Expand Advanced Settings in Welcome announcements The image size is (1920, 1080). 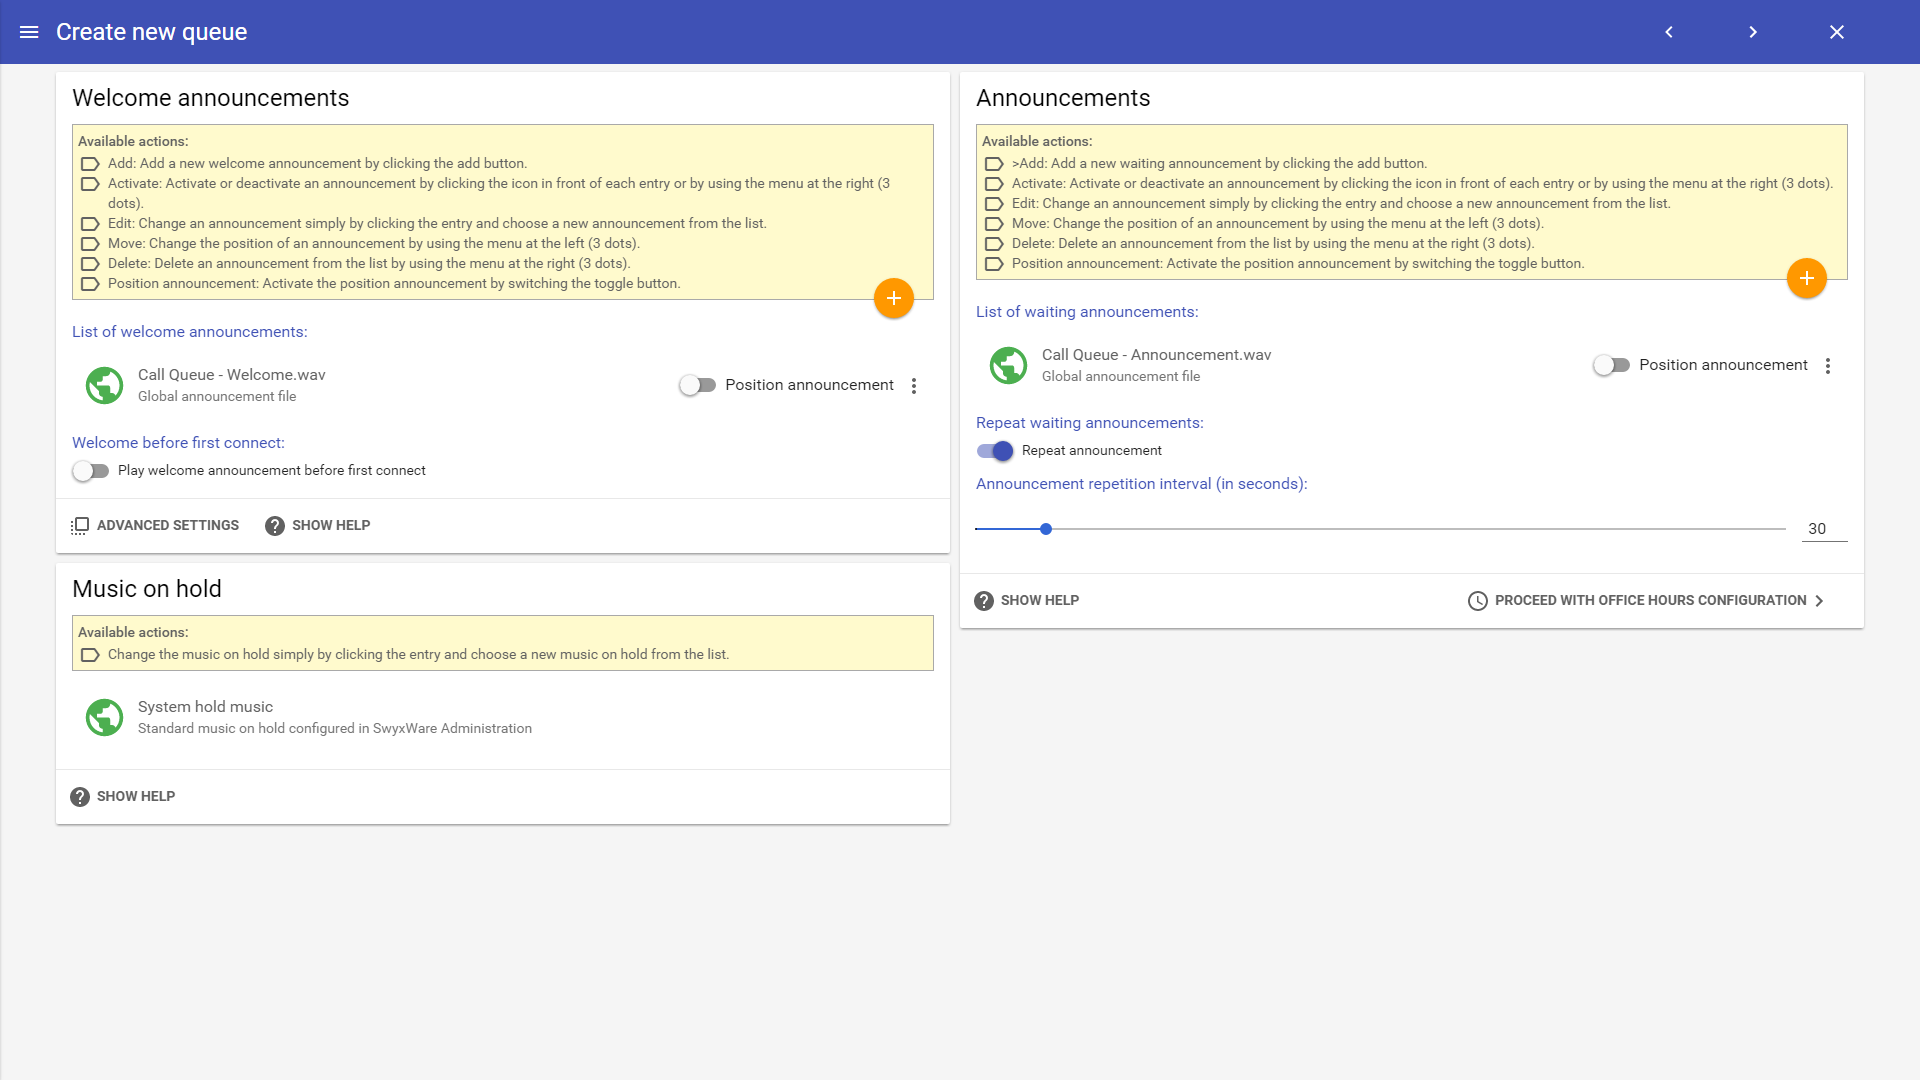pos(155,525)
